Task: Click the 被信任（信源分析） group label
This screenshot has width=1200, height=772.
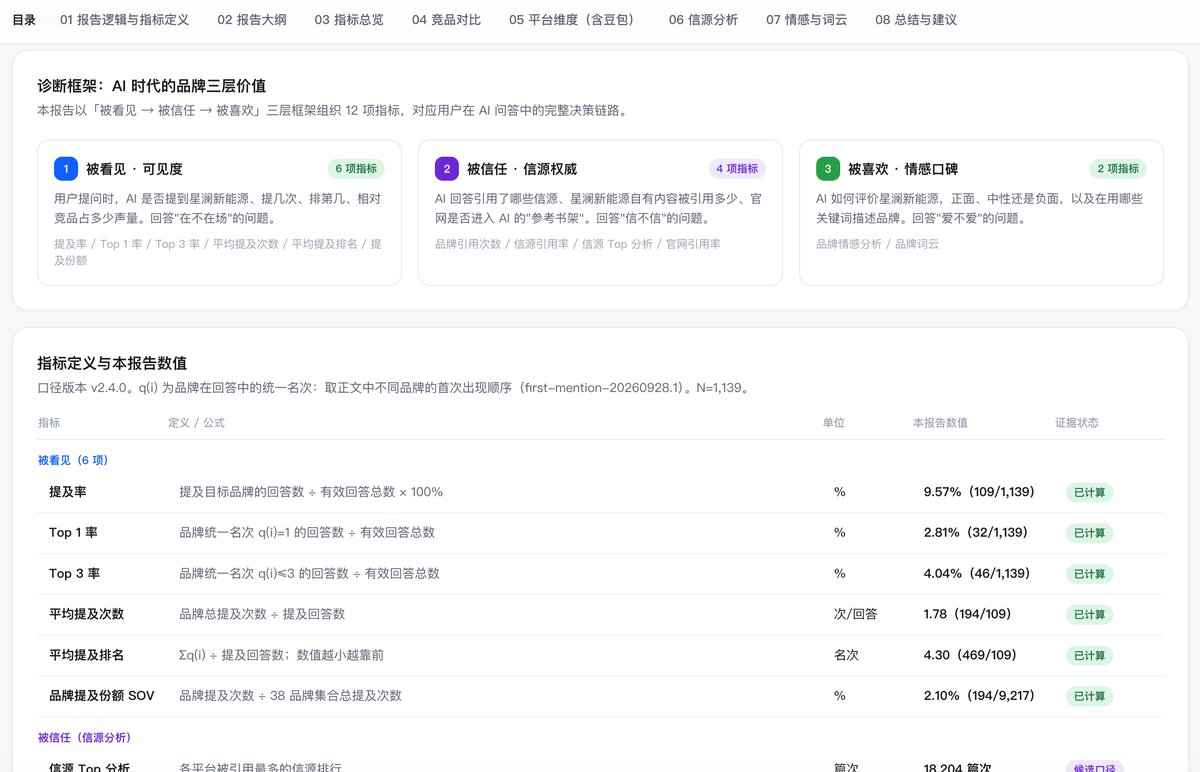Action: pos(84,737)
